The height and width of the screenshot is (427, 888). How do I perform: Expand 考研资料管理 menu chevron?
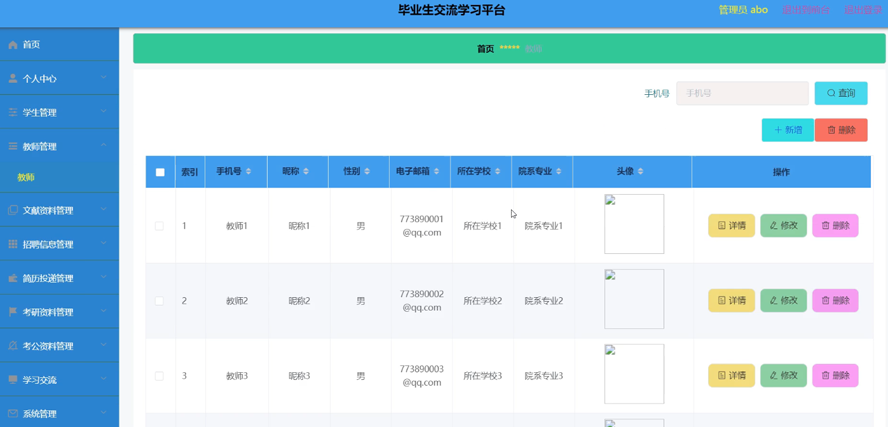[x=104, y=311]
